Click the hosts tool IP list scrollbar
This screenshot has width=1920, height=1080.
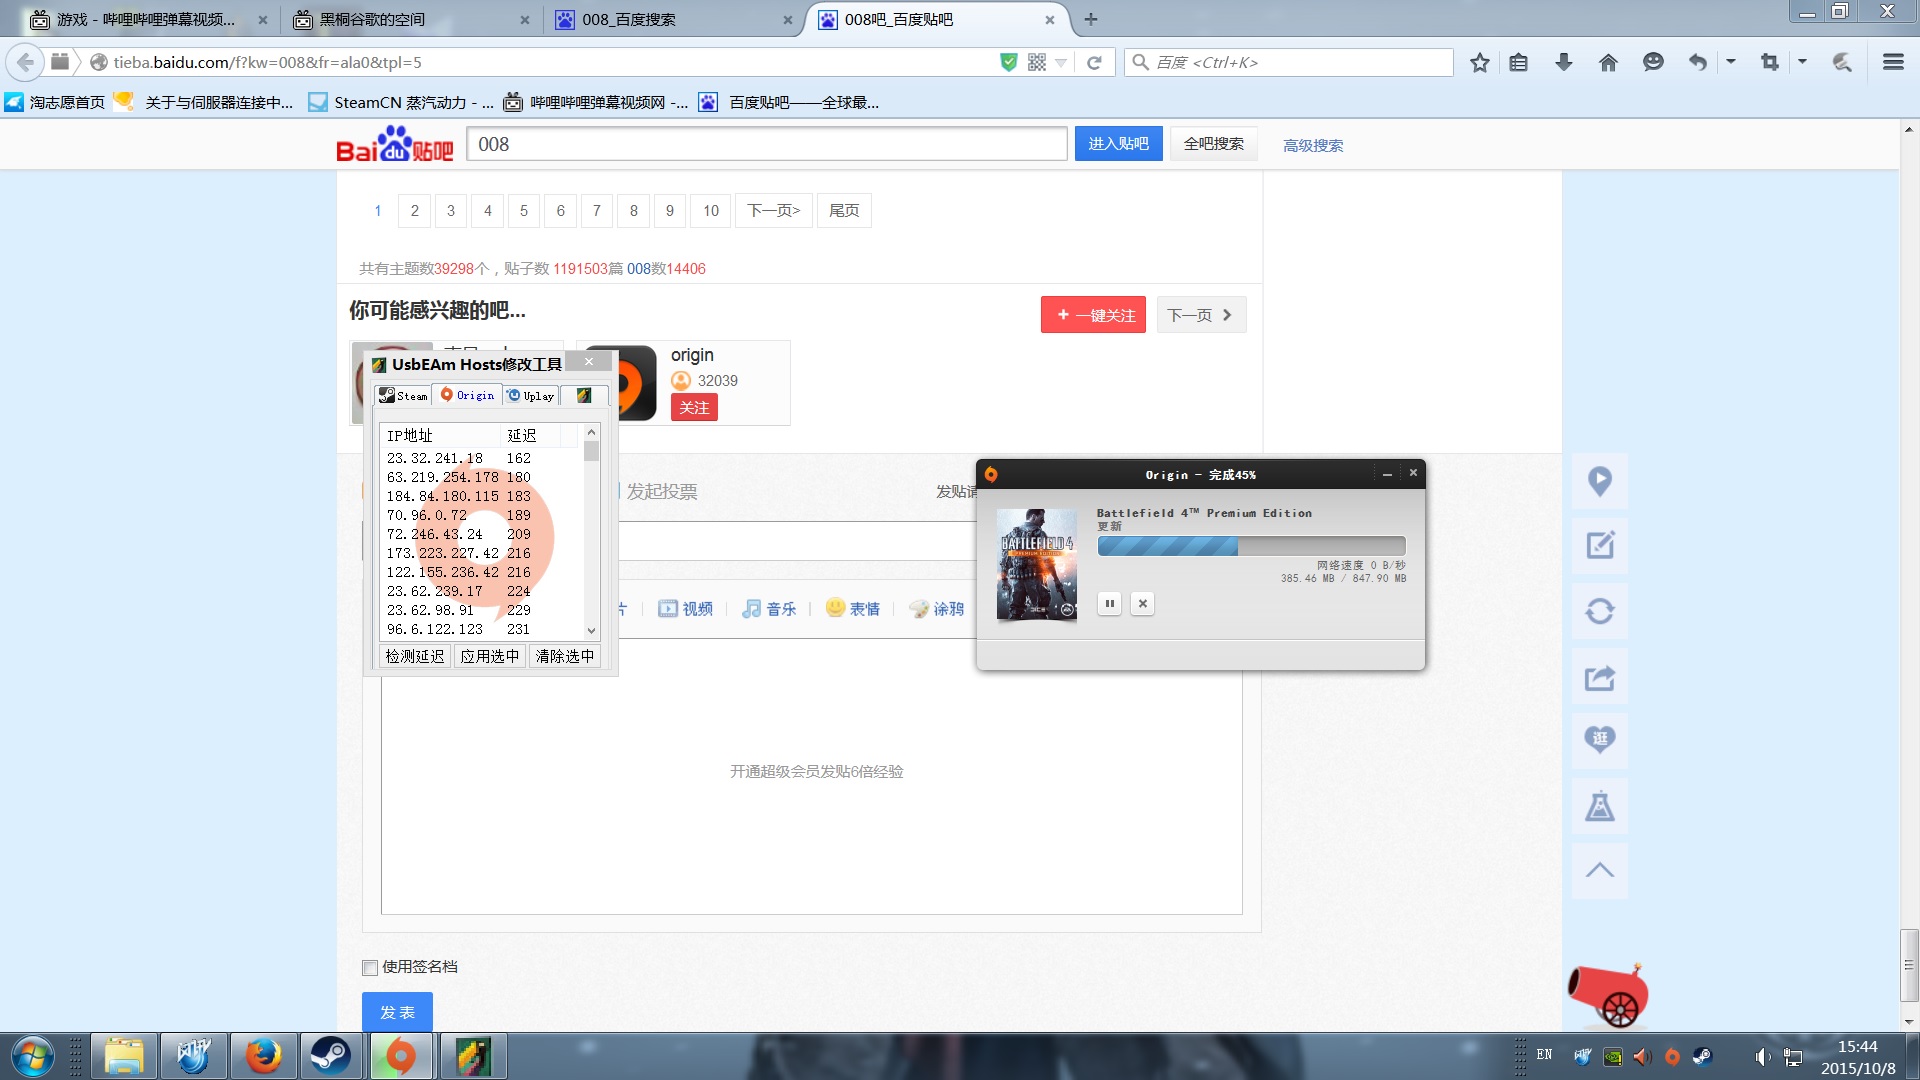pos(591,531)
